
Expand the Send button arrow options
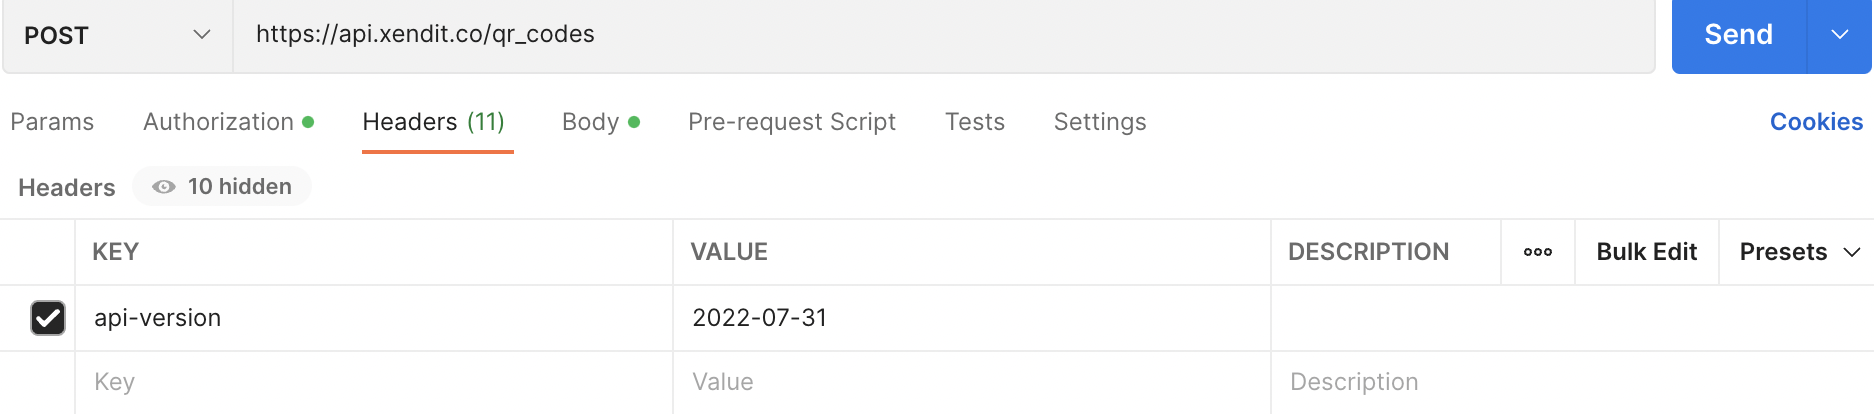point(1839,35)
